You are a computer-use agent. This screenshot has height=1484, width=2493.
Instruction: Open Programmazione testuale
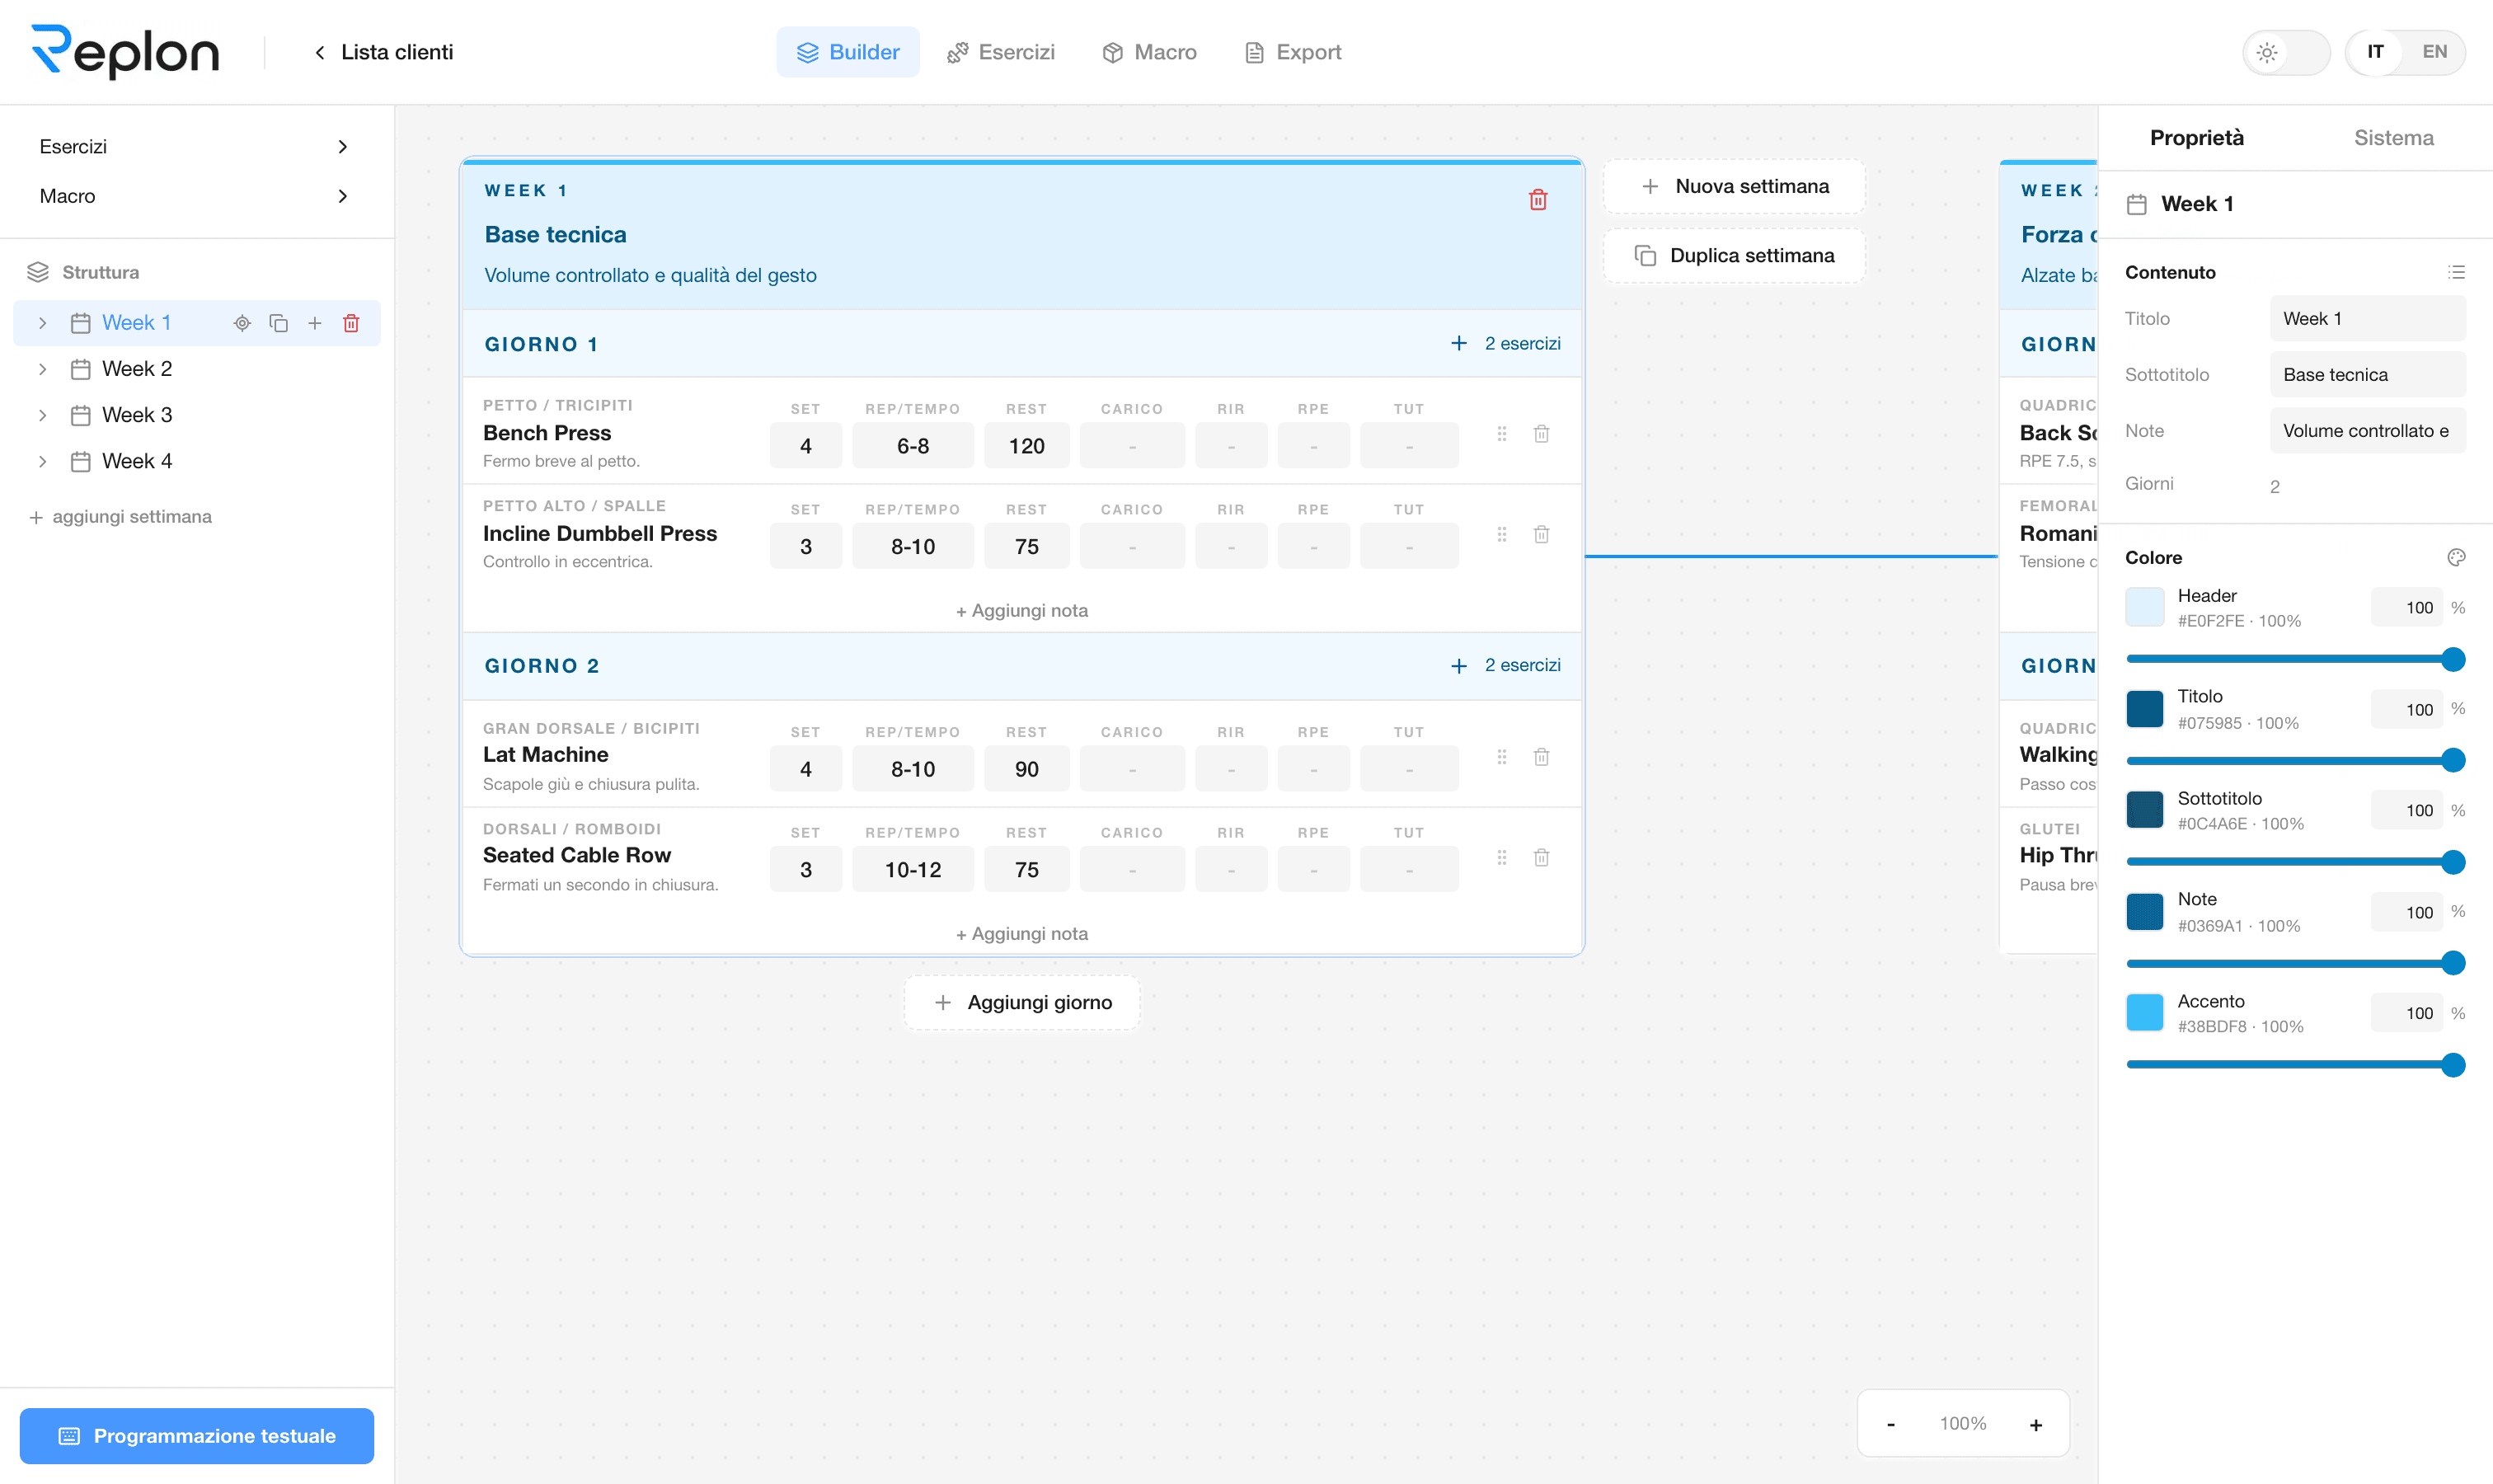click(197, 1436)
